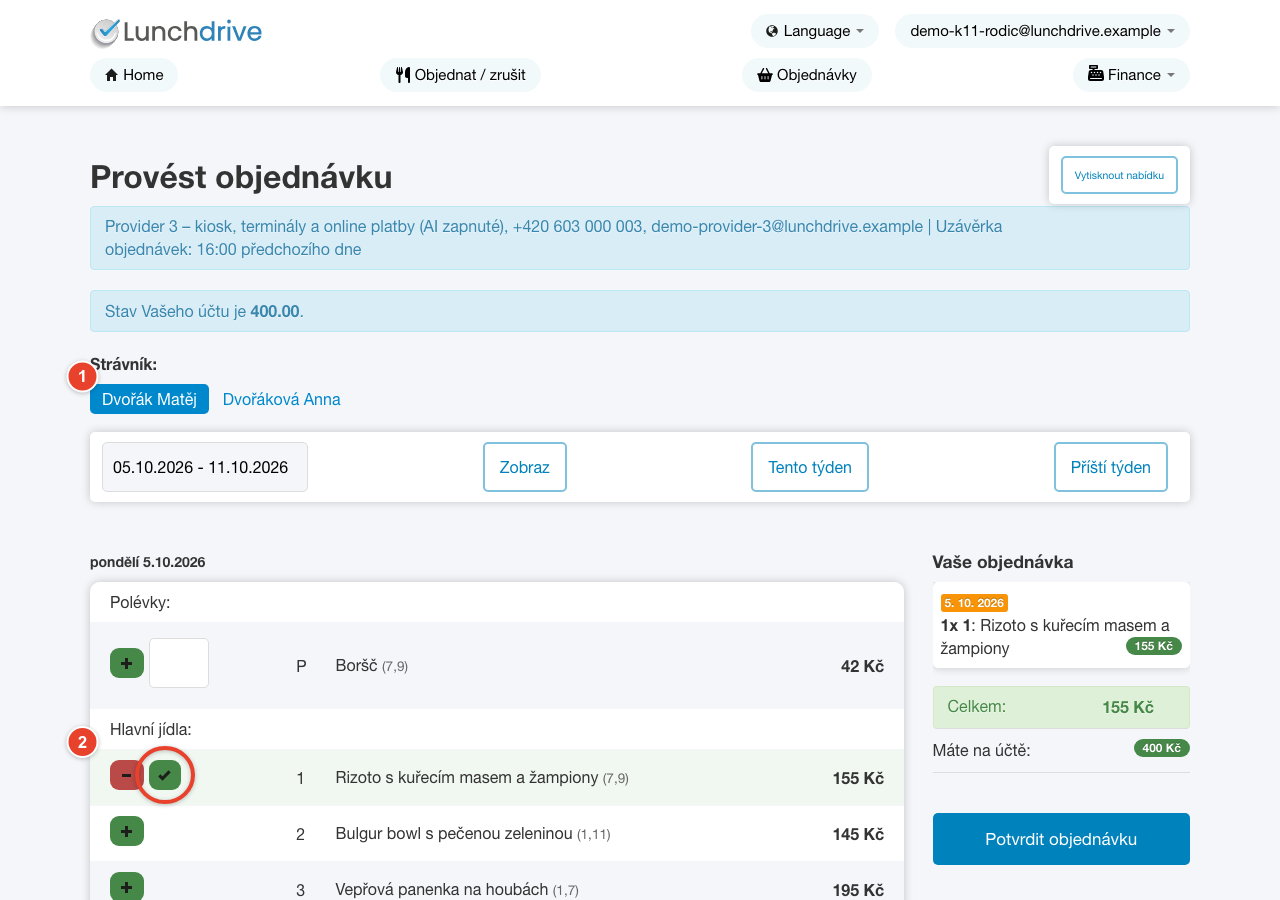Click the Tento týden button
Image resolution: width=1280 pixels, height=900 pixels.
810,467
